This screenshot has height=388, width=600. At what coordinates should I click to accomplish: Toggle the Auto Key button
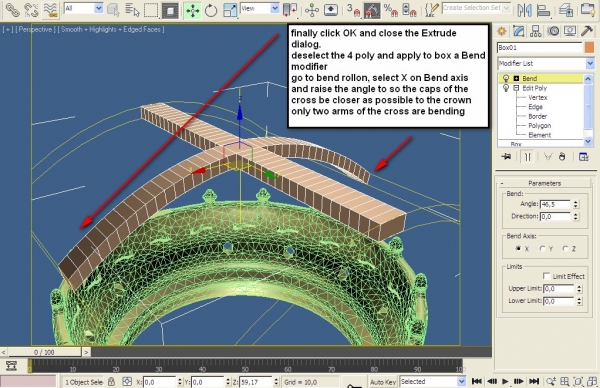tap(383, 381)
